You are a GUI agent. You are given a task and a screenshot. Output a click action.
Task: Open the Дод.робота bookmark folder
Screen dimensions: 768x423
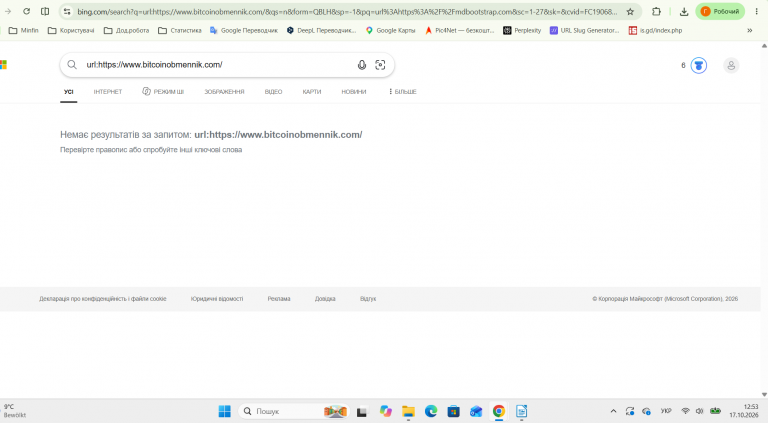tap(127, 30)
